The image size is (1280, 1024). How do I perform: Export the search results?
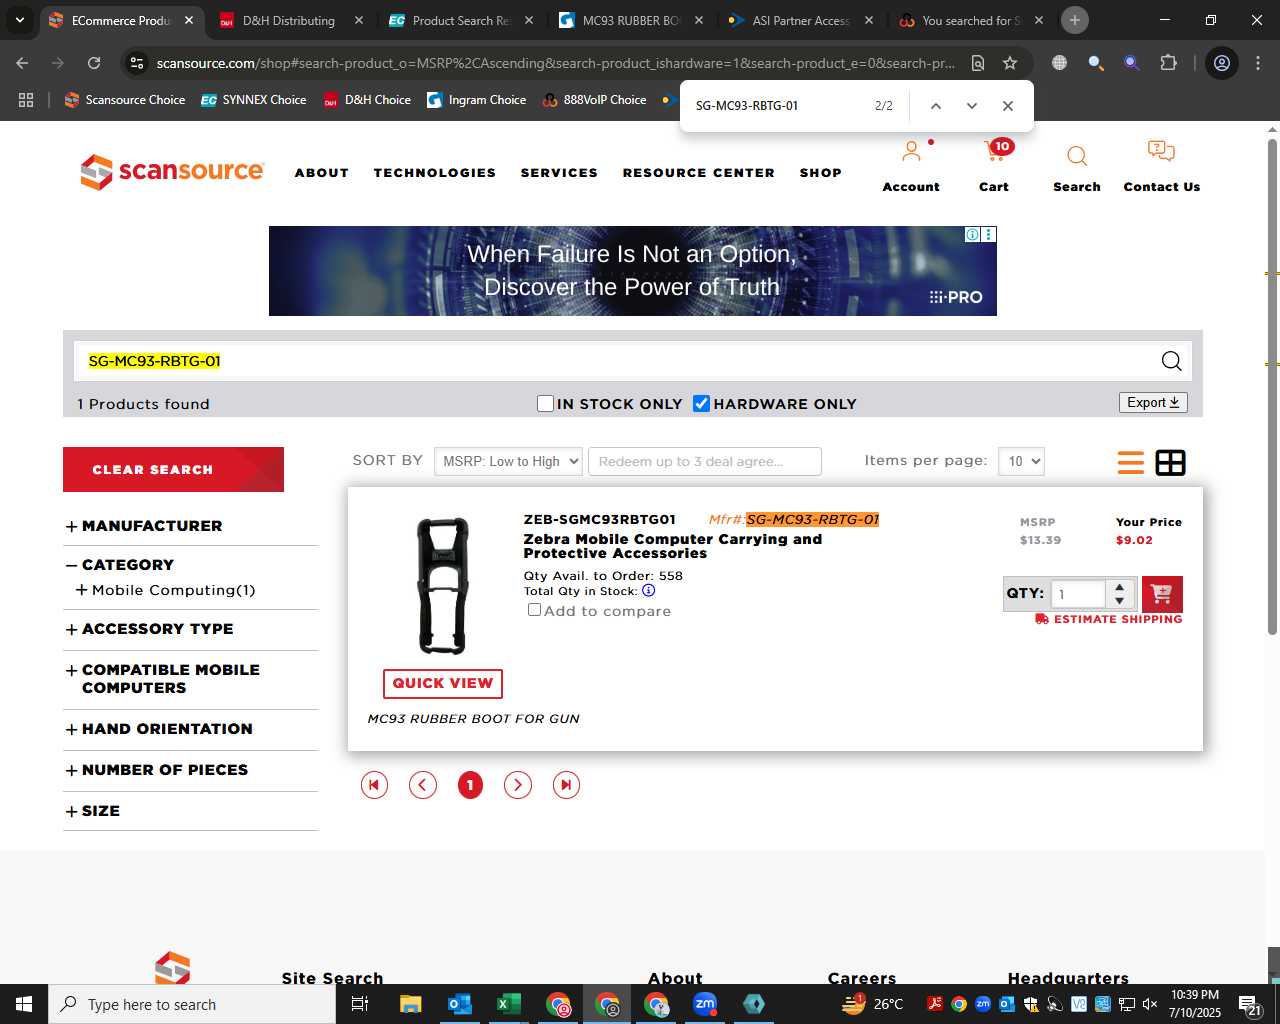point(1153,402)
